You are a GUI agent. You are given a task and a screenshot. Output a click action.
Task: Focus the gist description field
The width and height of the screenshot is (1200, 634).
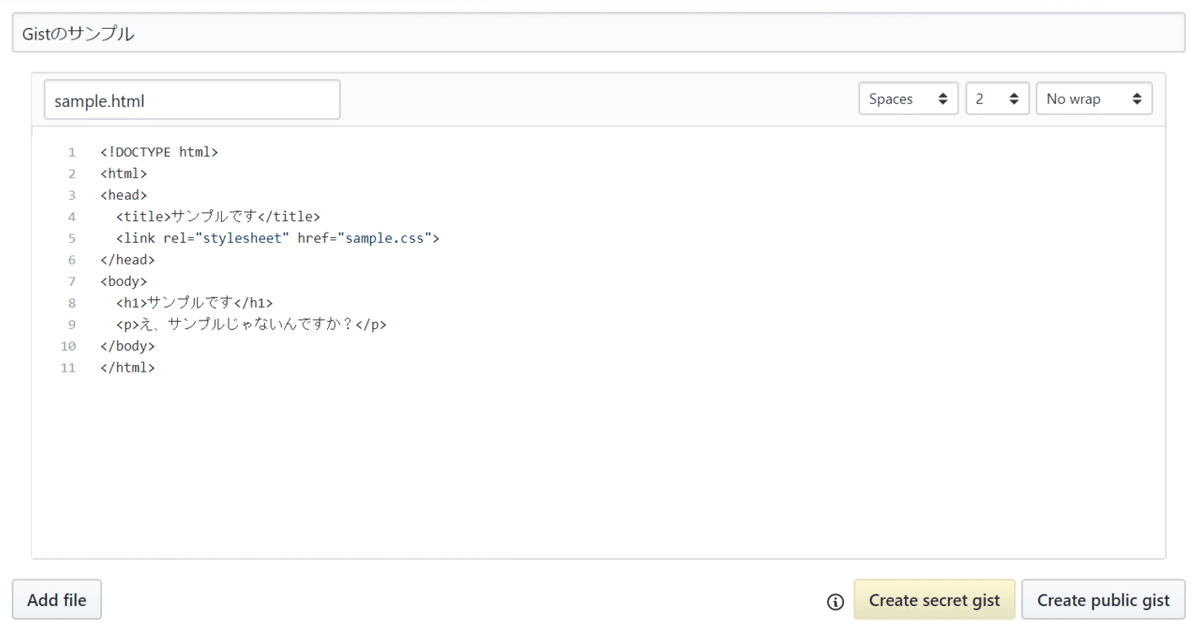(x=598, y=33)
